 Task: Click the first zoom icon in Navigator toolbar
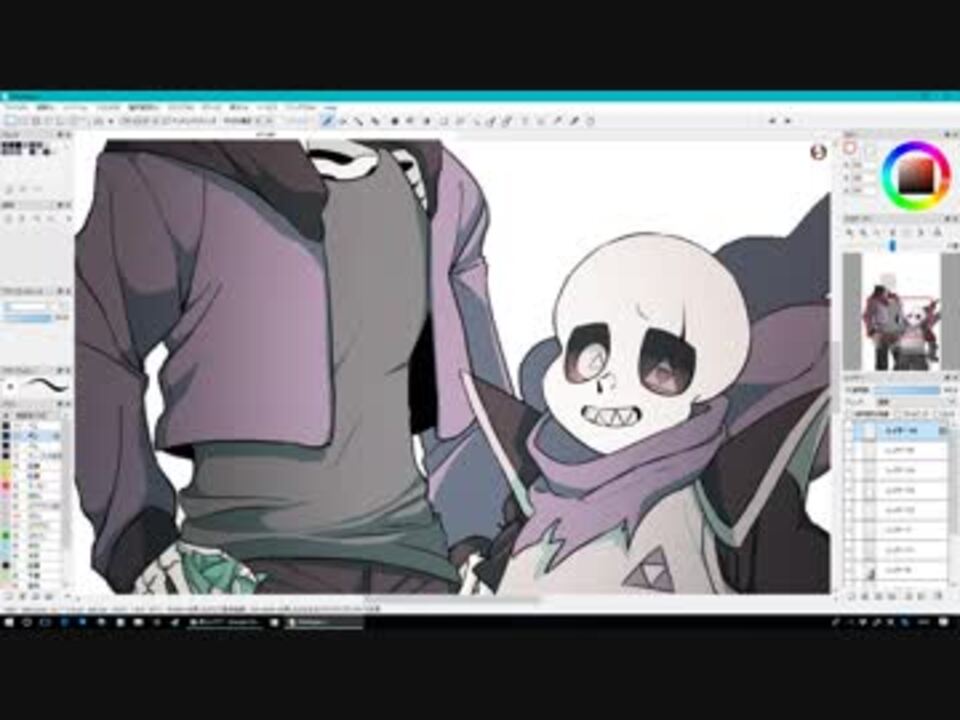850,232
